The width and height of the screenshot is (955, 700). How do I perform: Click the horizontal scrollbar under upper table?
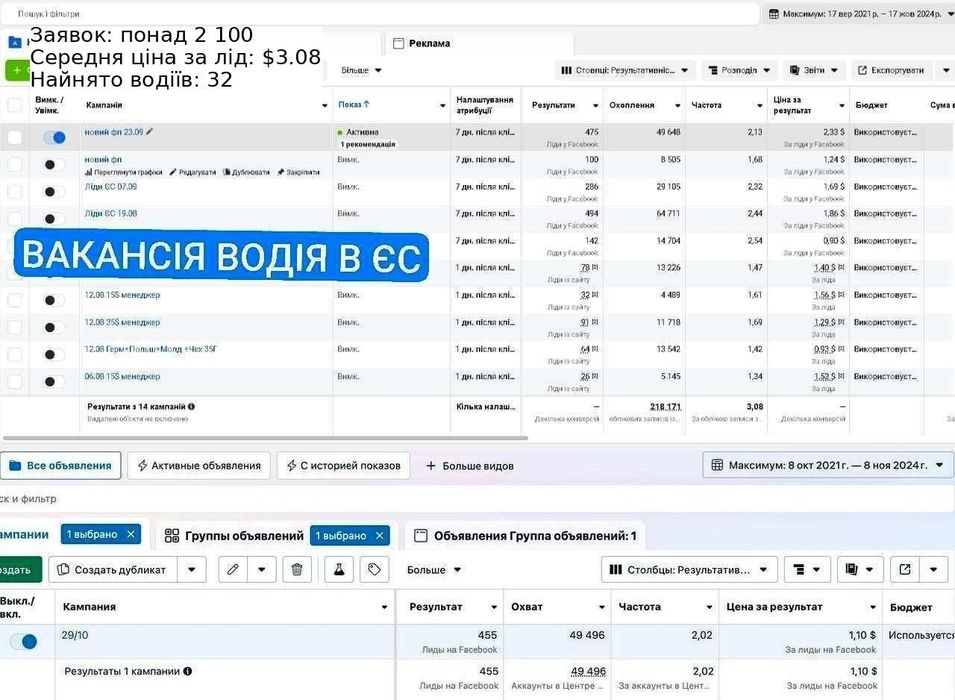(266, 437)
